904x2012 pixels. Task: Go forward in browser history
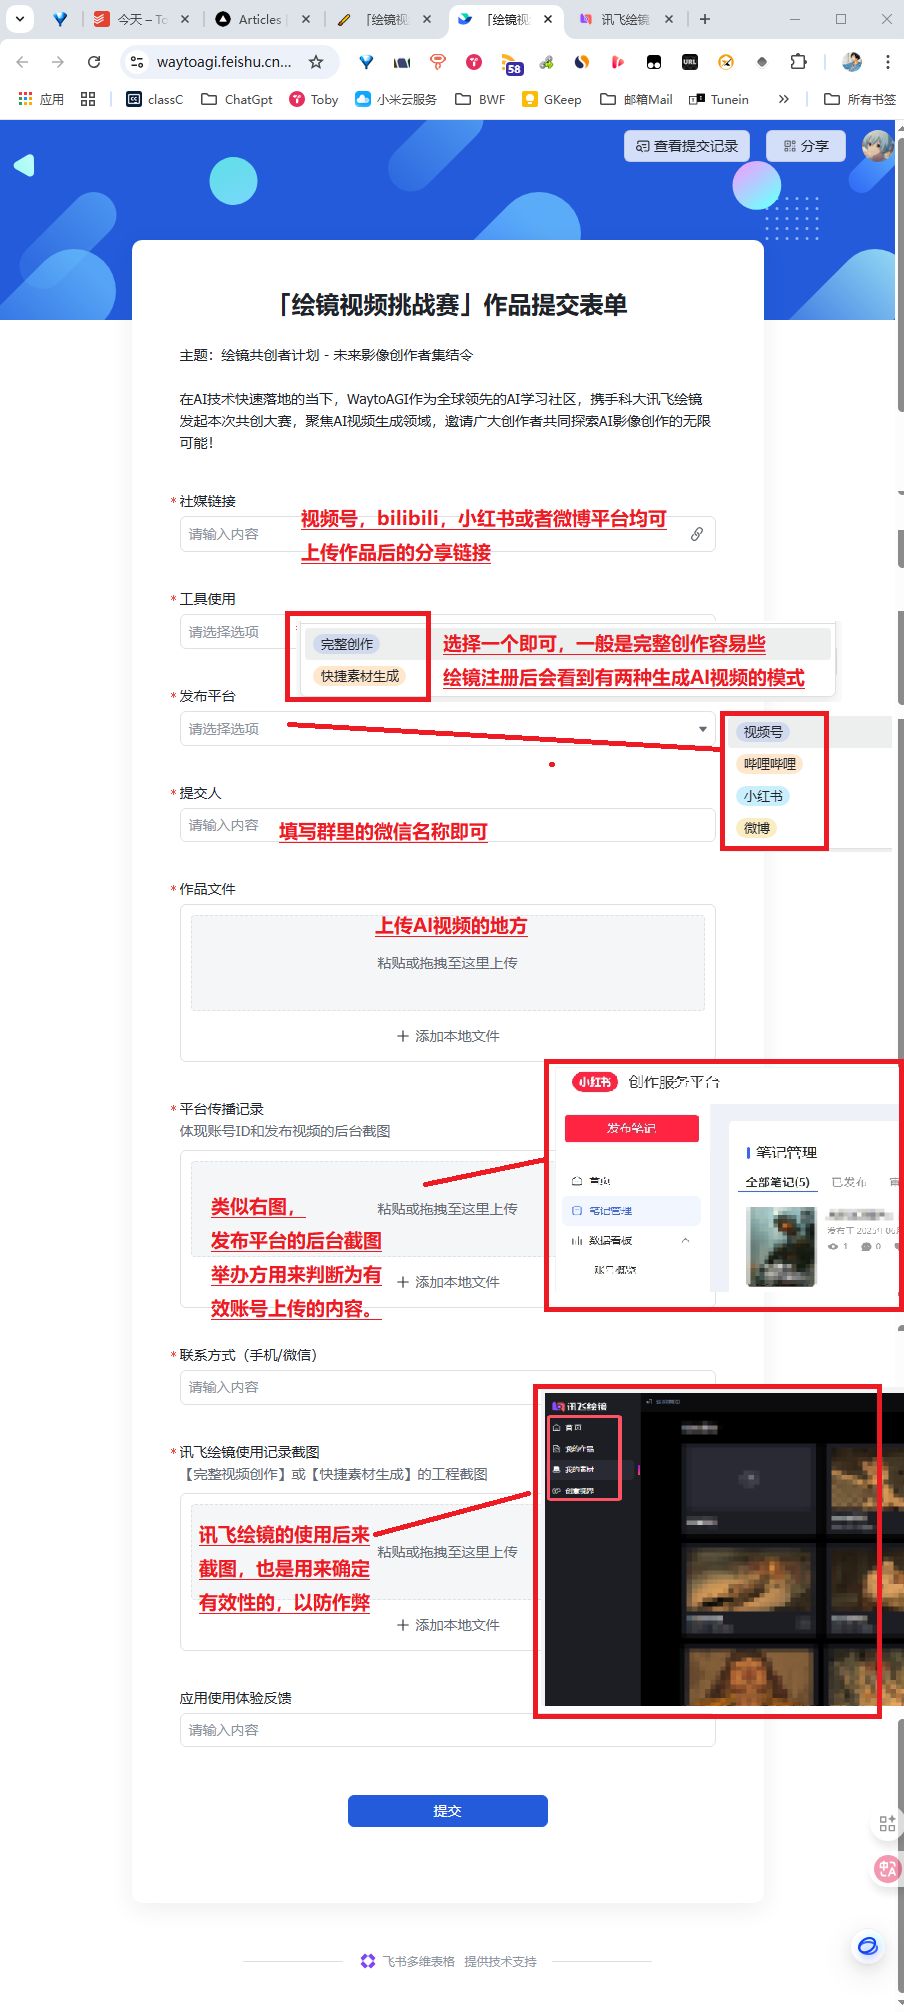[x=58, y=62]
